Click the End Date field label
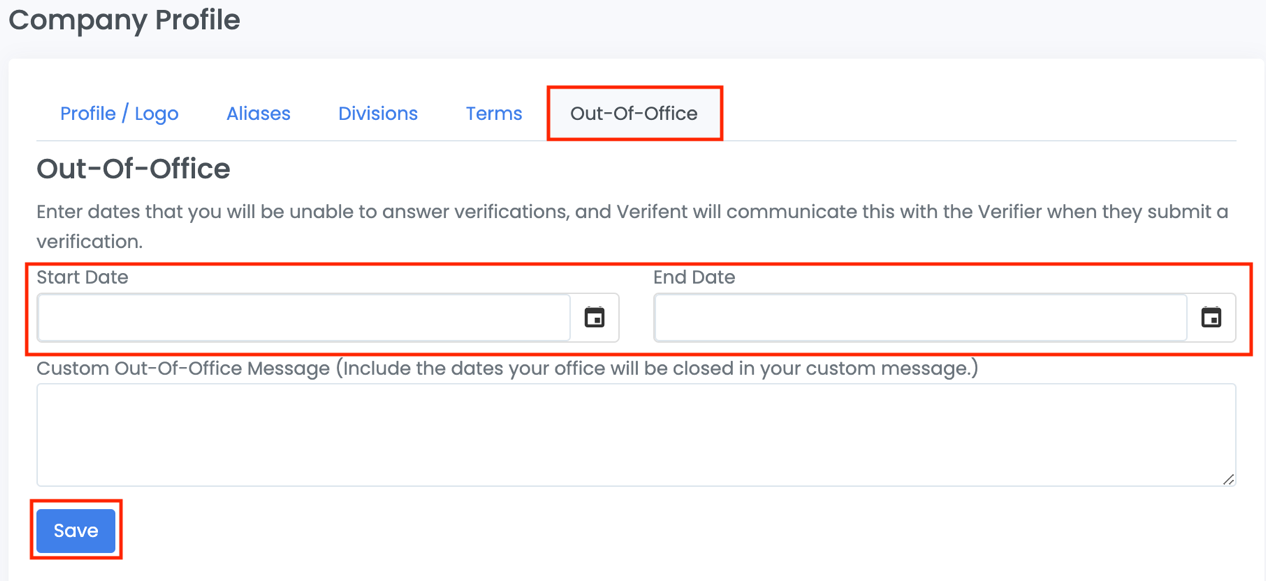This screenshot has width=1266, height=581. coord(694,278)
